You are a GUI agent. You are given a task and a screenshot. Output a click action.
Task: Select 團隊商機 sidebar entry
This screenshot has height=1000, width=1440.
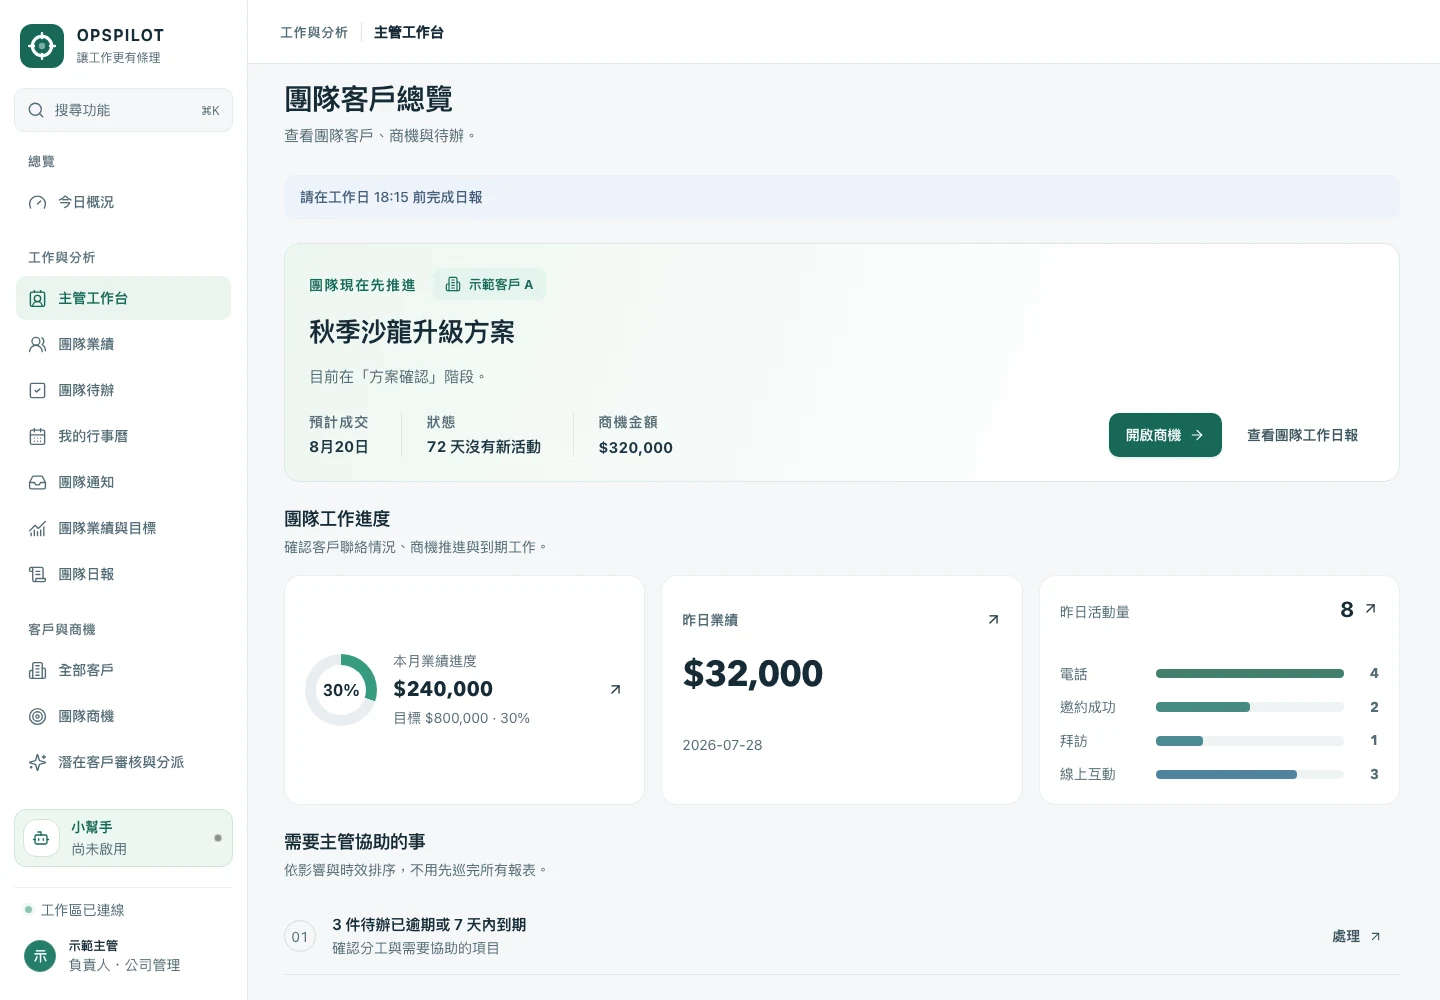click(x=123, y=716)
